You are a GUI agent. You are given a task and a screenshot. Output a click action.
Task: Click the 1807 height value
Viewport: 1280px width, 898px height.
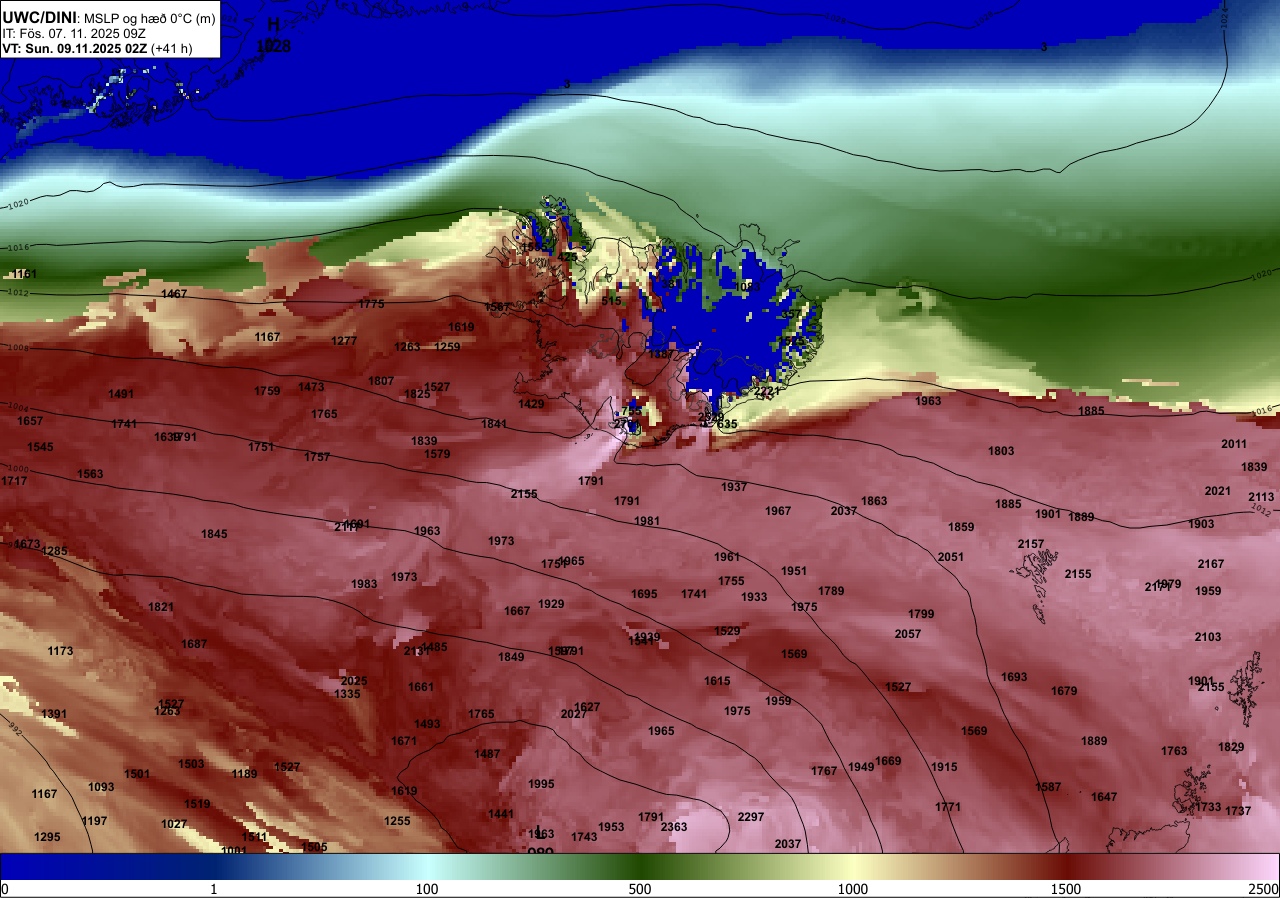(x=381, y=381)
